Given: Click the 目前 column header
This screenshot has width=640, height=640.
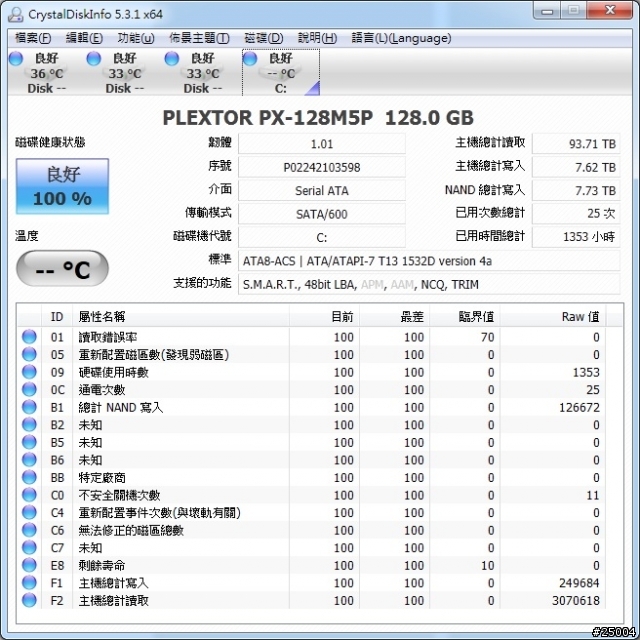Looking at the screenshot, I should click(x=324, y=316).
